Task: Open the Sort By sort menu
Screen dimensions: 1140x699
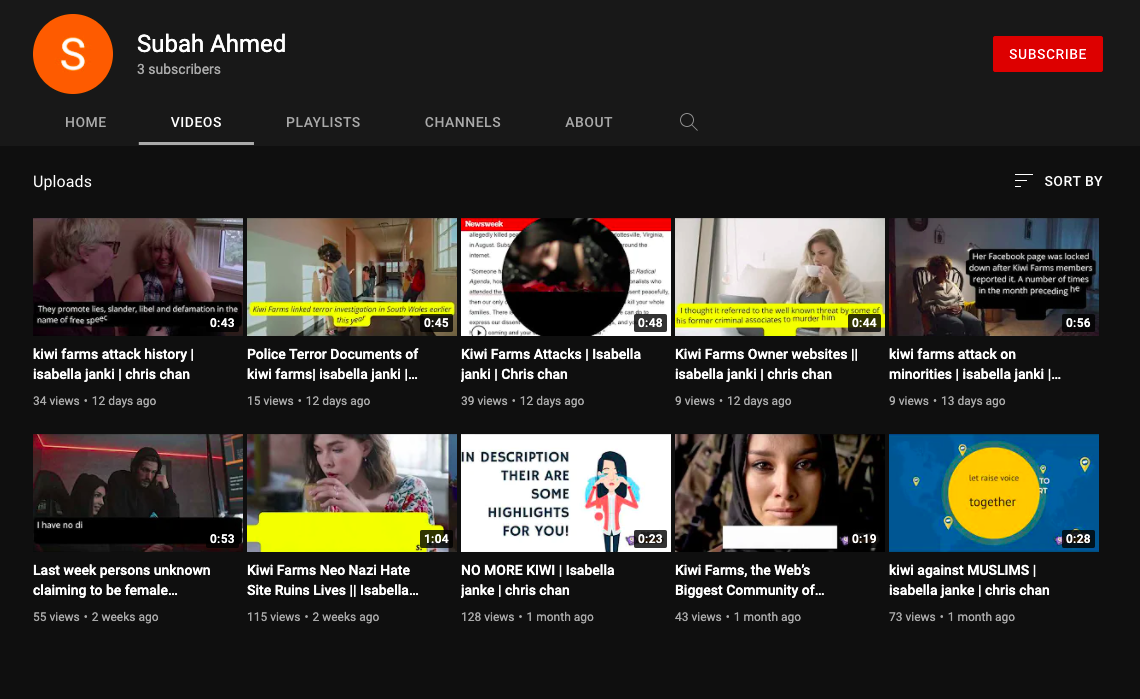Action: pyautogui.click(x=1059, y=181)
